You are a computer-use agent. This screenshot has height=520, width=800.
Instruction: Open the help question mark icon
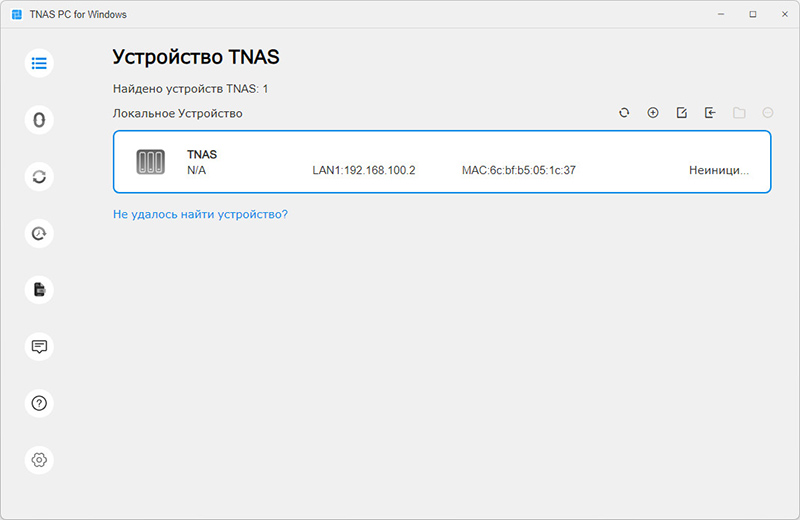point(39,403)
